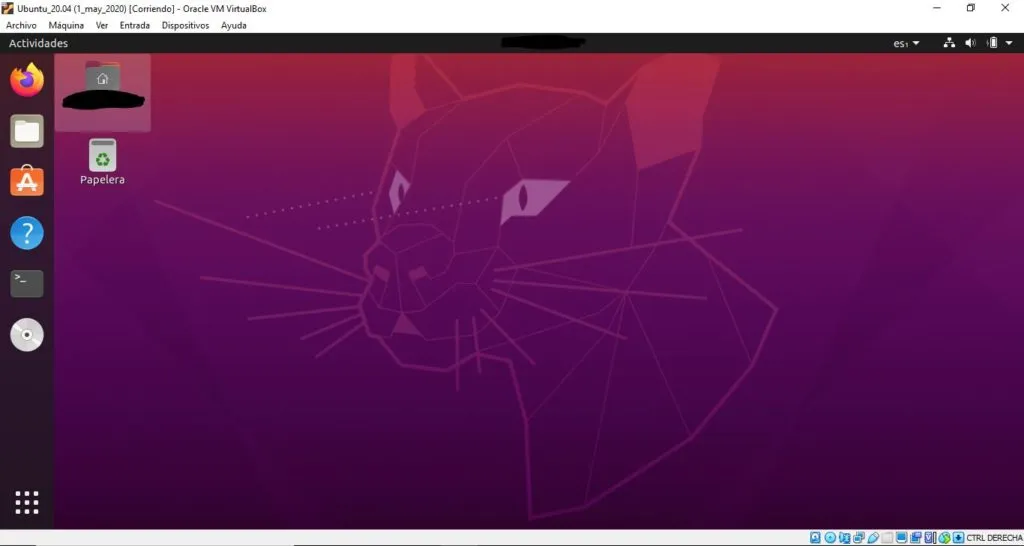
Task: Click the volume speaker icon in top bar
Action: [970, 42]
